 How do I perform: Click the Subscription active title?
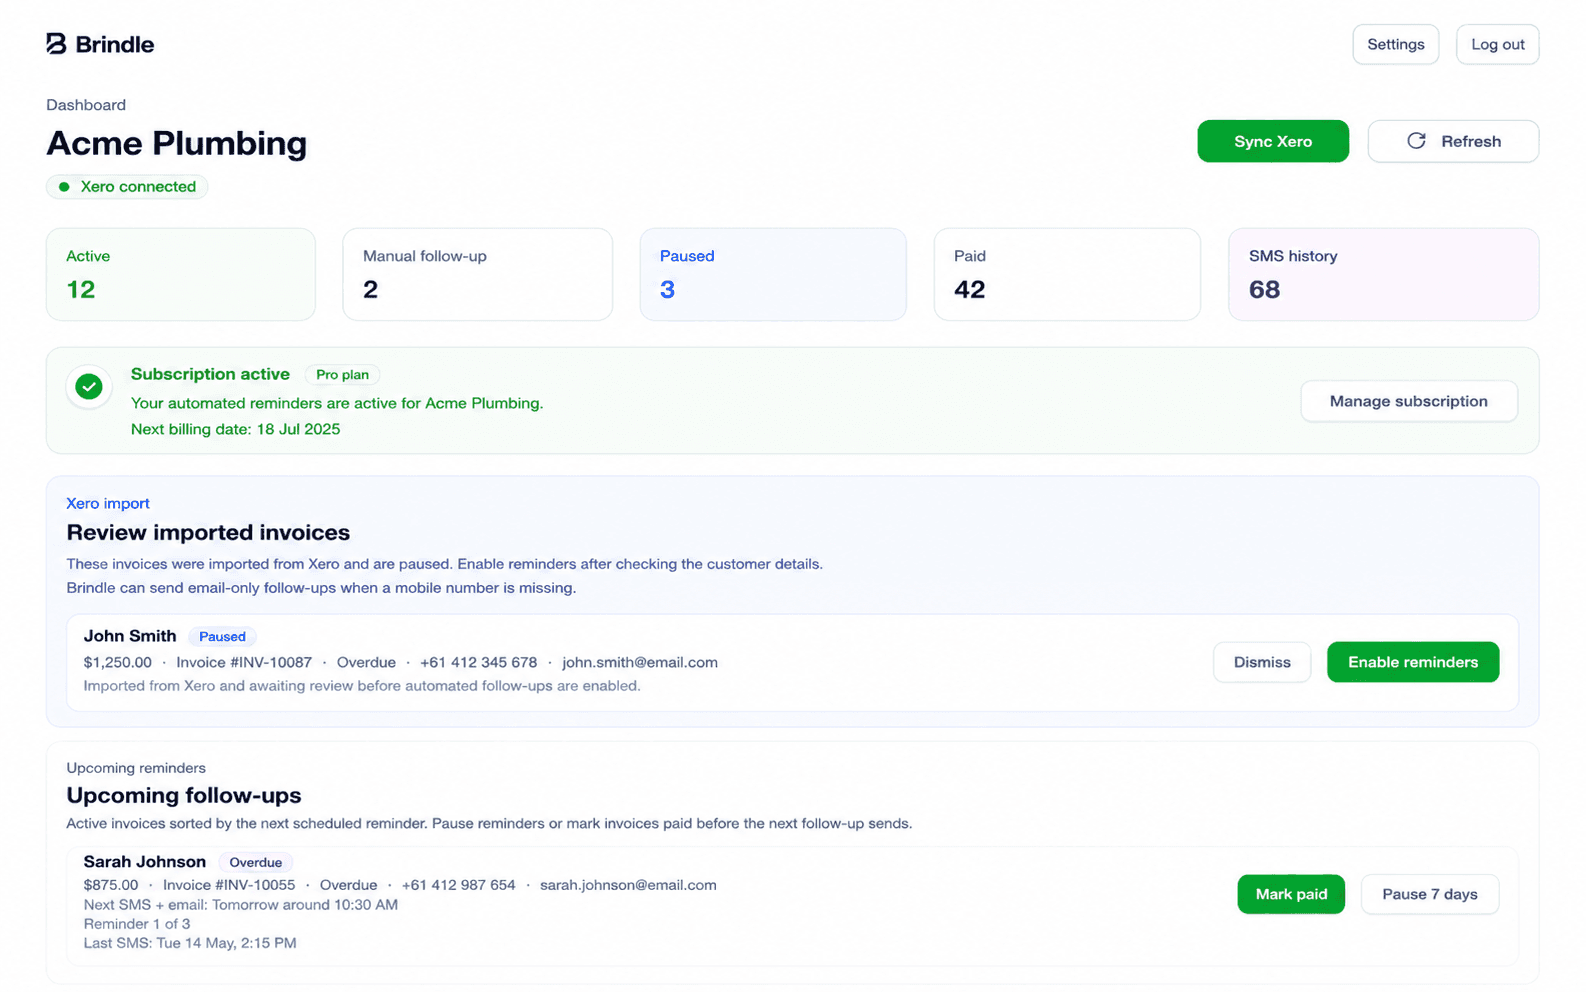coord(210,374)
